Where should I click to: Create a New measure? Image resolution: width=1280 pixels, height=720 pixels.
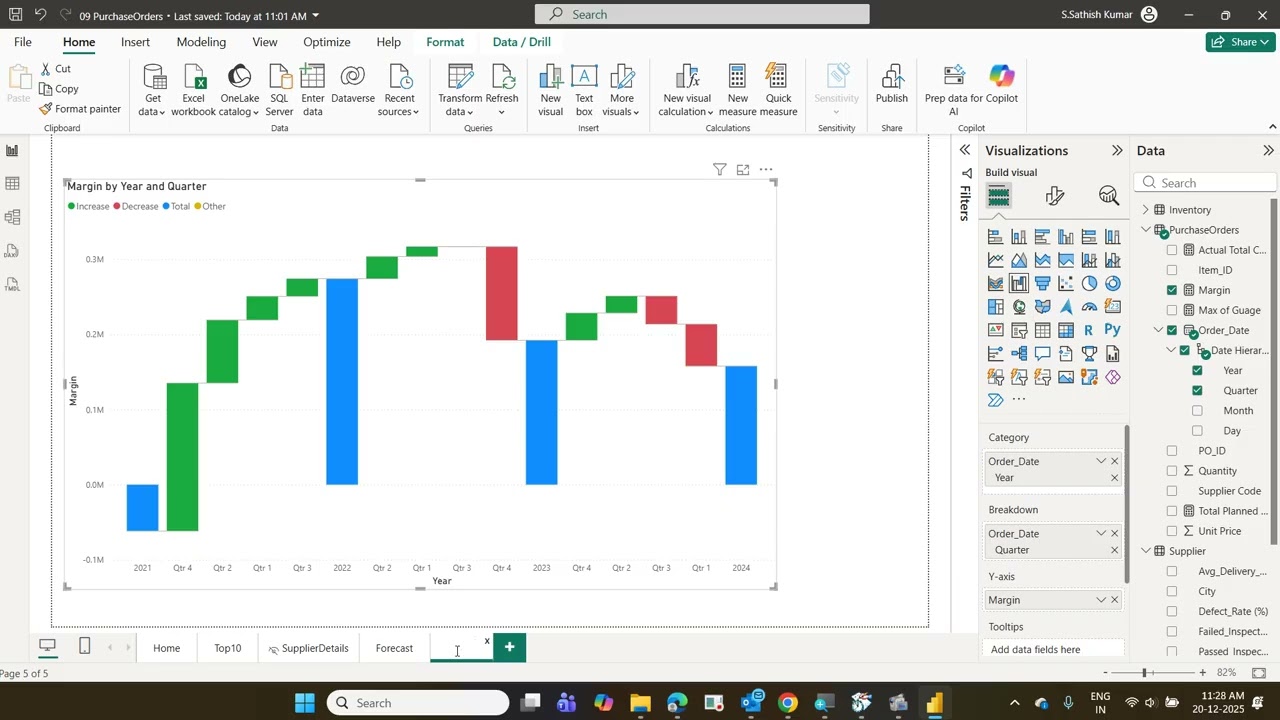coord(737,91)
